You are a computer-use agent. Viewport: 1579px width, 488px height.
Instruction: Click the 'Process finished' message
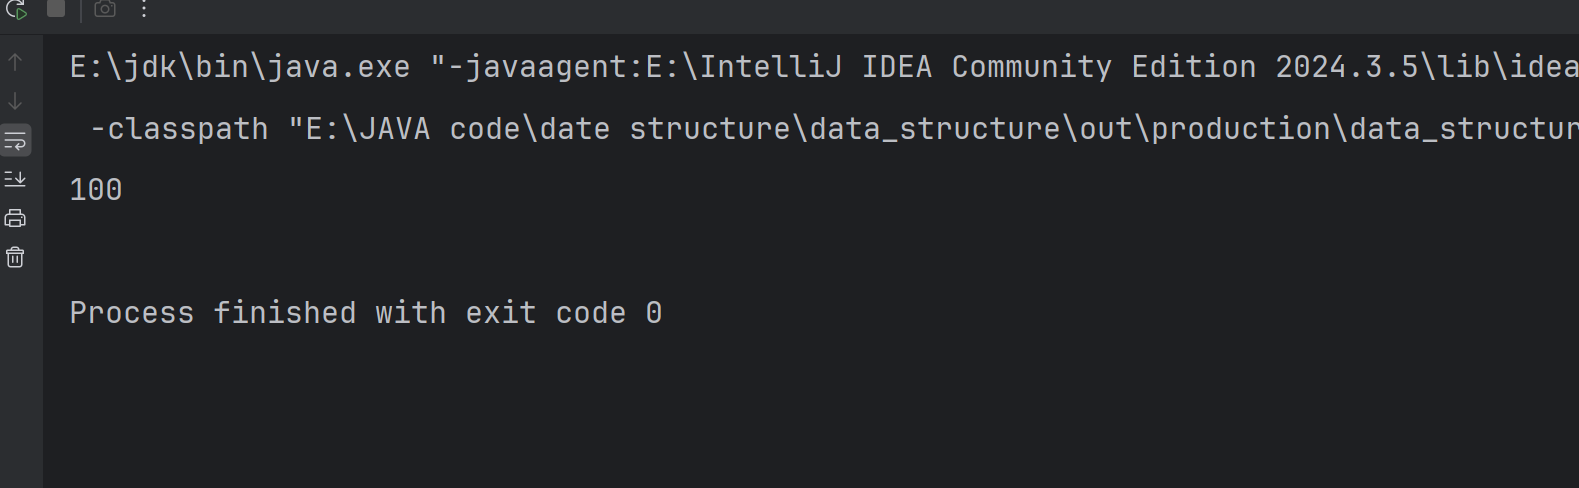coord(212,313)
